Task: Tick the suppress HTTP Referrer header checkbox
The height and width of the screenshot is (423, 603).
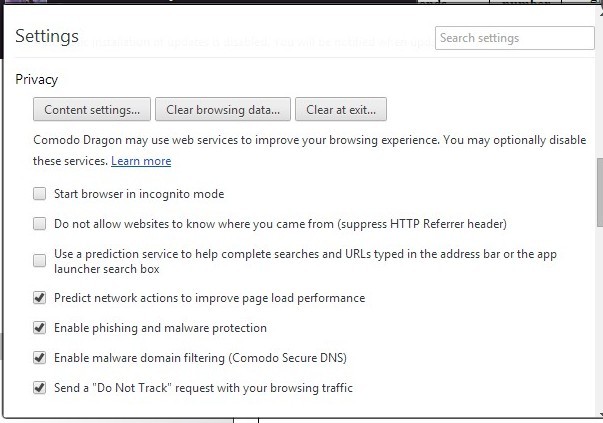Action: (x=40, y=224)
